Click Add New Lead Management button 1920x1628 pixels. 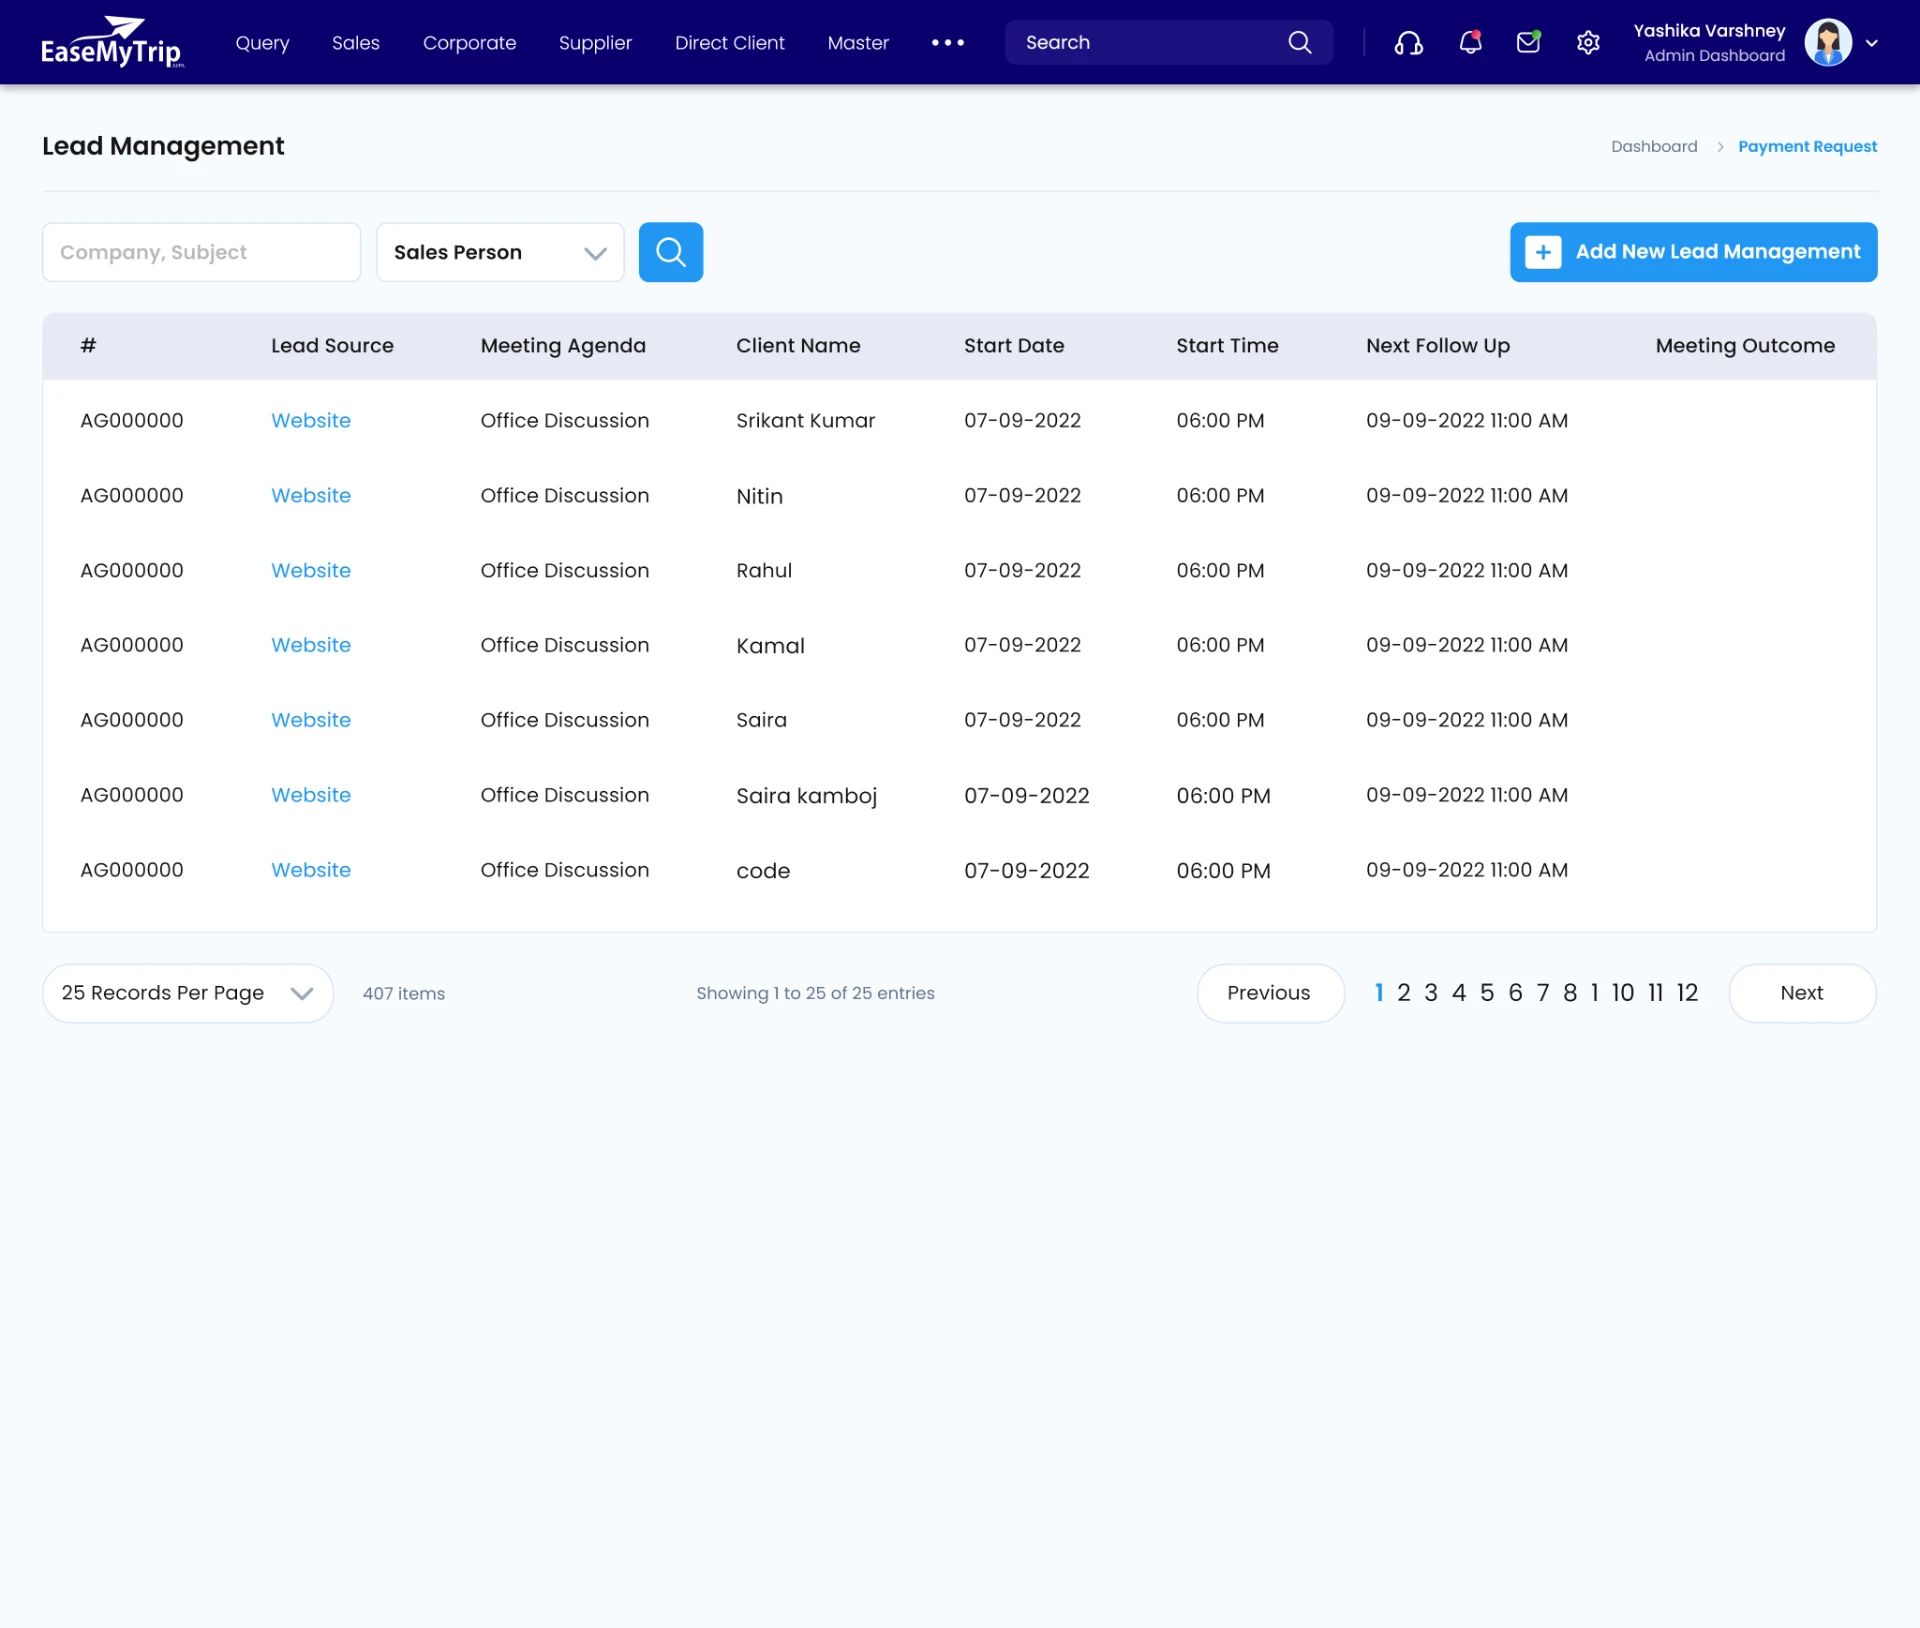(x=1693, y=252)
